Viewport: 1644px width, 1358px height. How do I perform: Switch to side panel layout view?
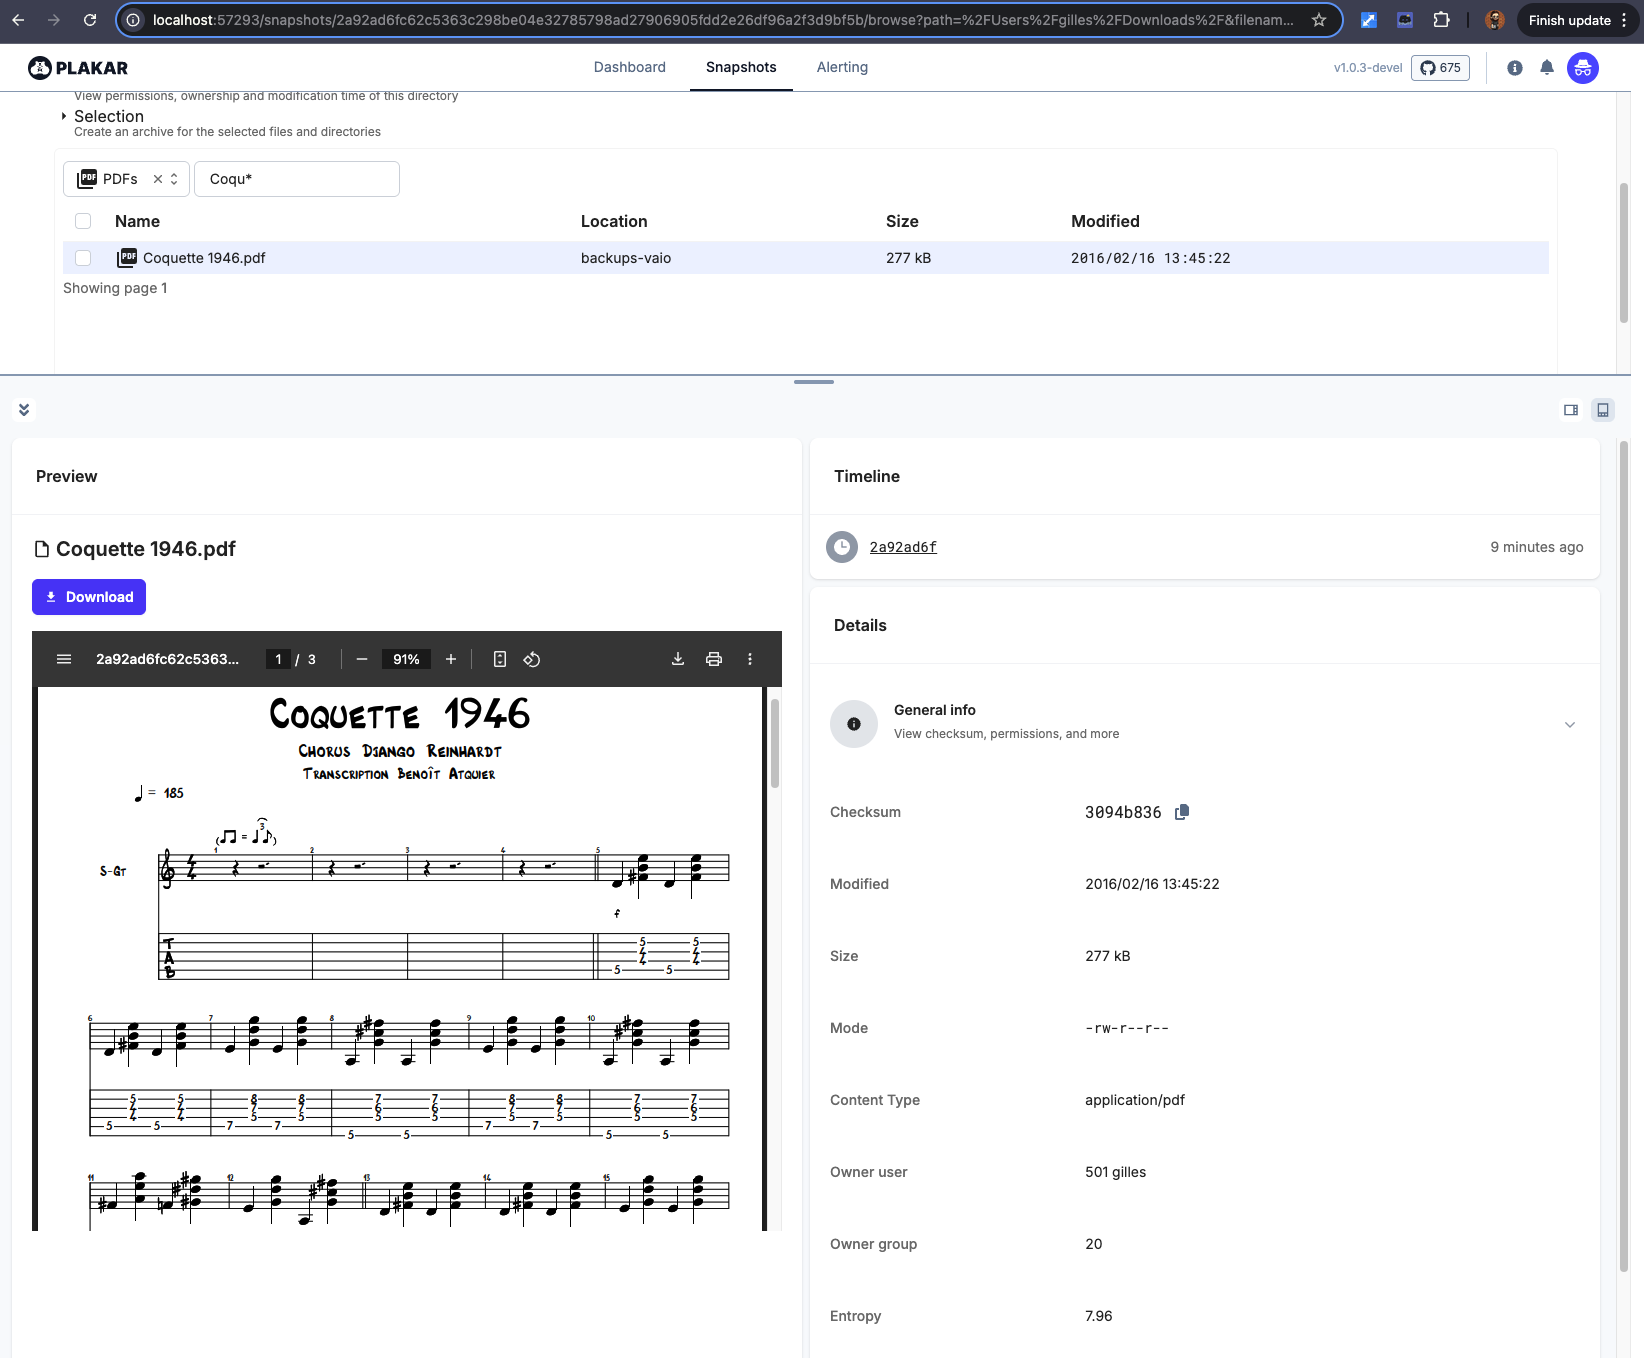pos(1571,410)
